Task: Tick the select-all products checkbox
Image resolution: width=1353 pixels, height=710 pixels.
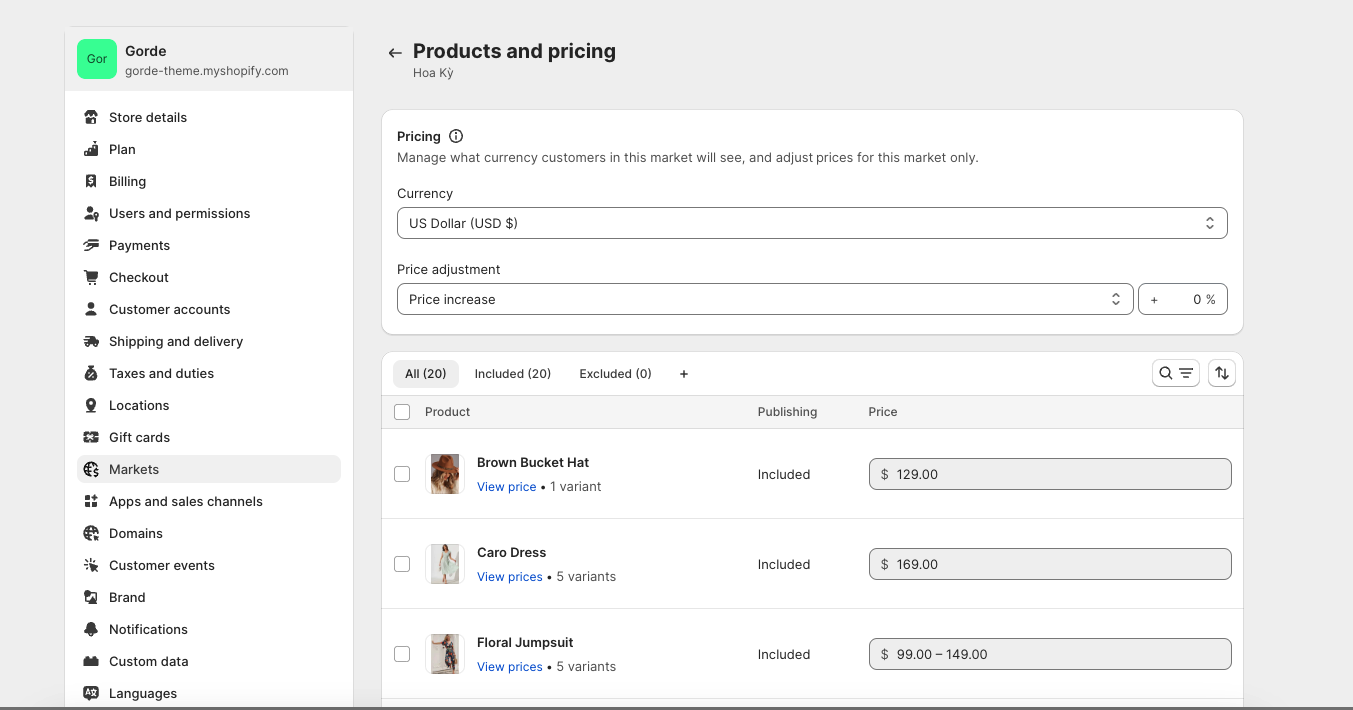Action: click(402, 412)
